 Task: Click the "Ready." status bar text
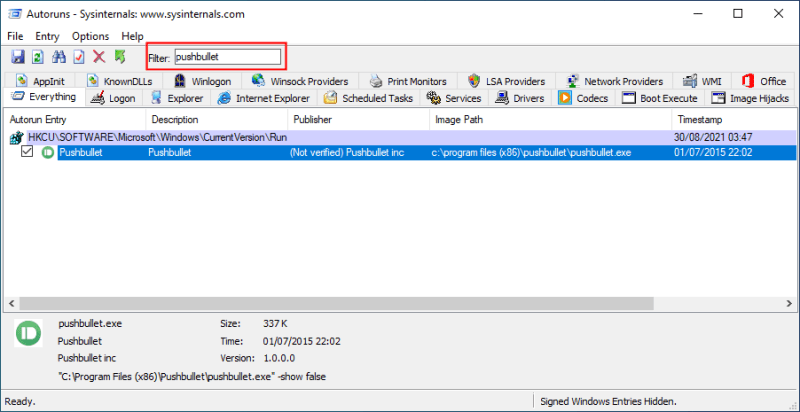pyautogui.click(x=21, y=401)
